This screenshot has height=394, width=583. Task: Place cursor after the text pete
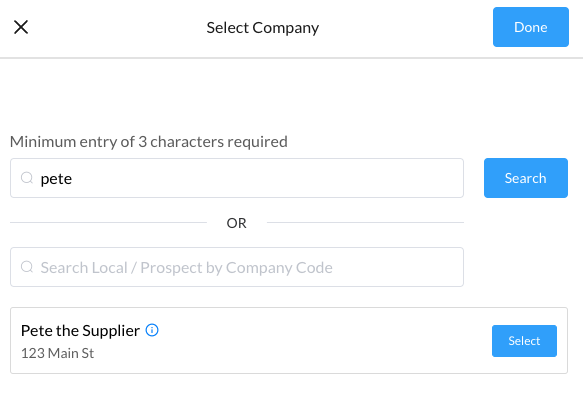click(73, 178)
